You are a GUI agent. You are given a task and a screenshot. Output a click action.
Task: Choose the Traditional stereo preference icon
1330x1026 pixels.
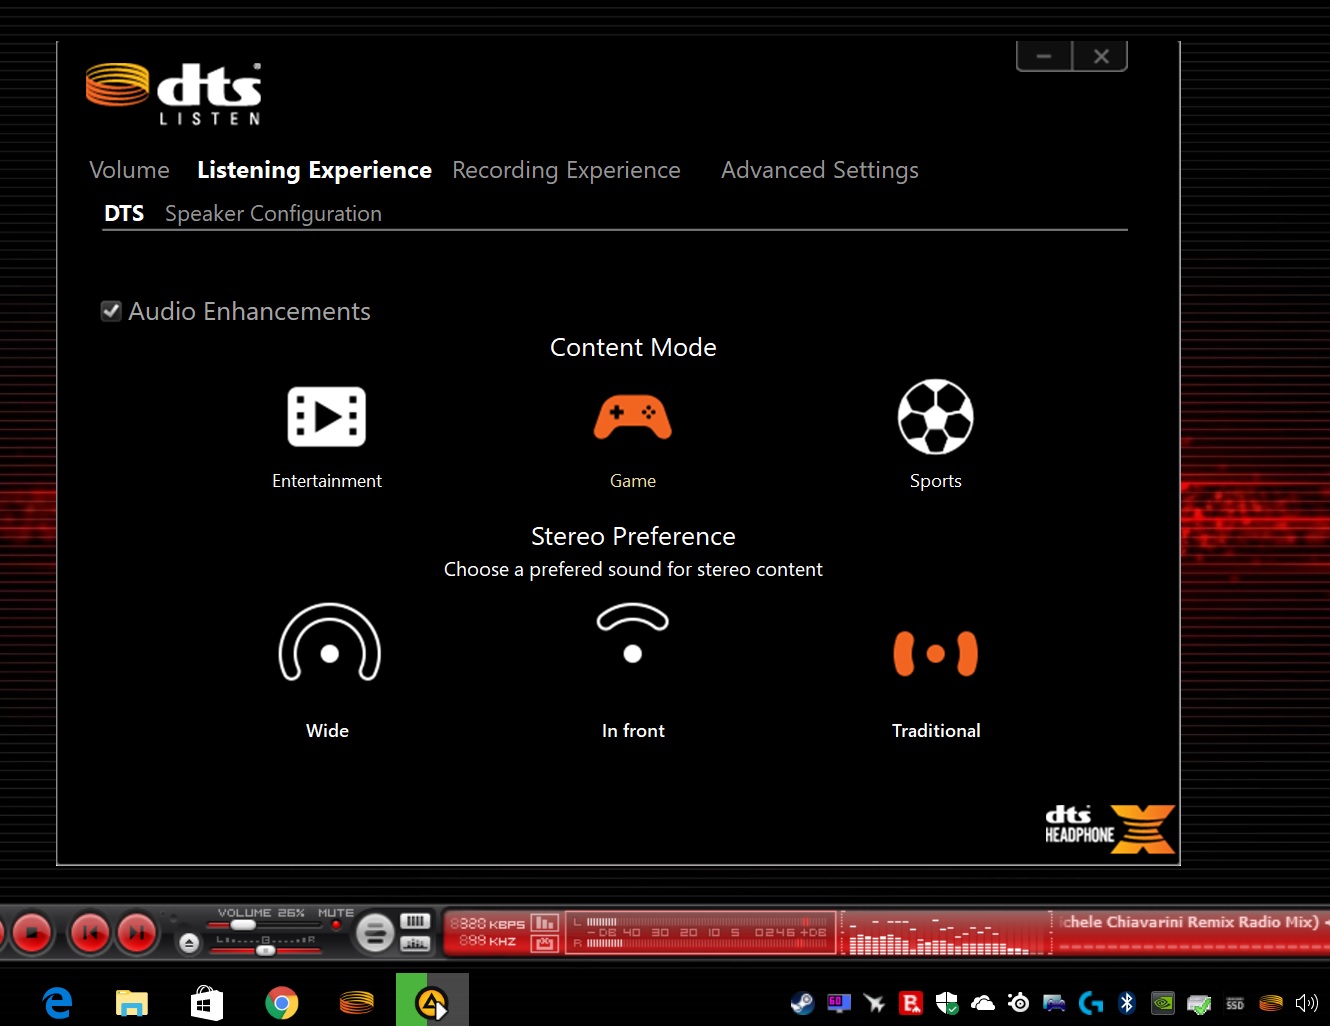point(936,654)
